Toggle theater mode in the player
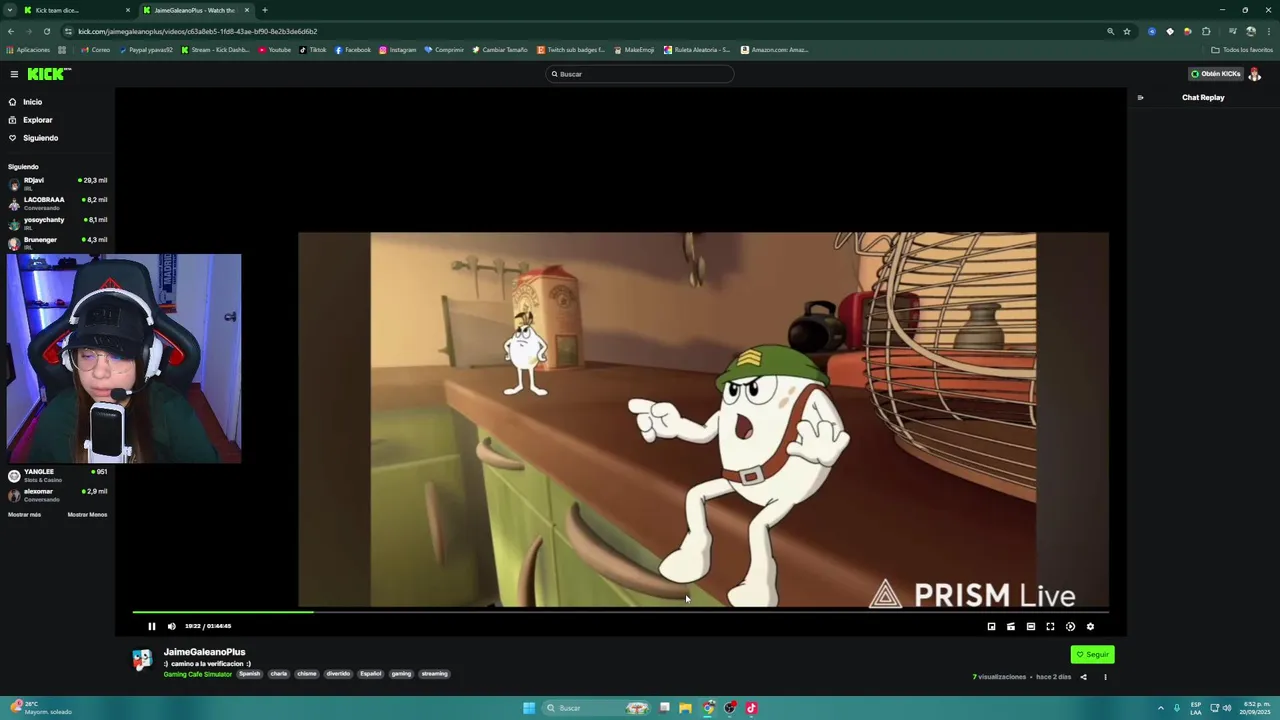The width and height of the screenshot is (1280, 720). pyautogui.click(x=1031, y=627)
